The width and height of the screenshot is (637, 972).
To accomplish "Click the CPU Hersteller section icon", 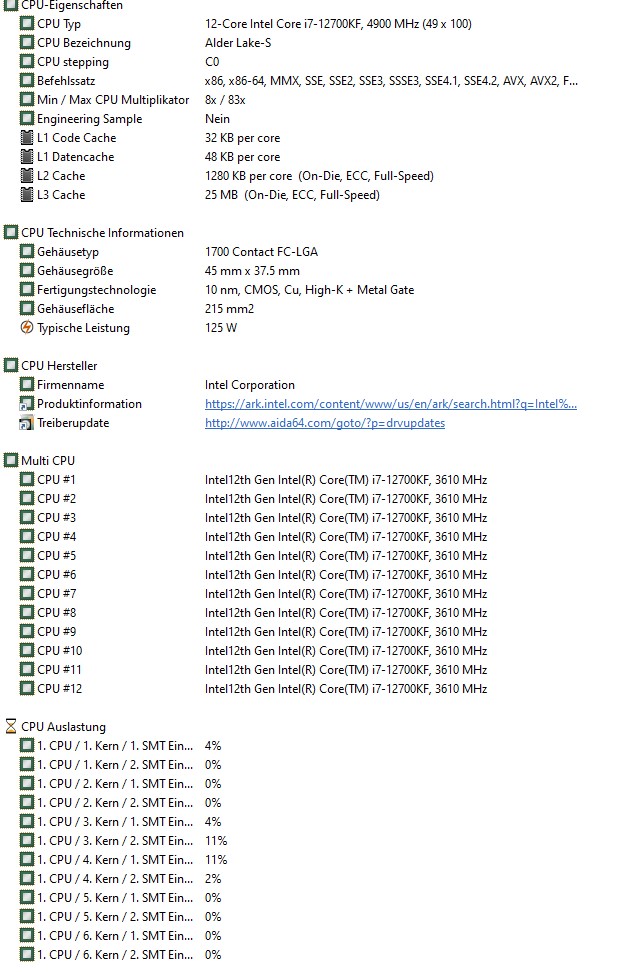I will pyautogui.click(x=11, y=366).
